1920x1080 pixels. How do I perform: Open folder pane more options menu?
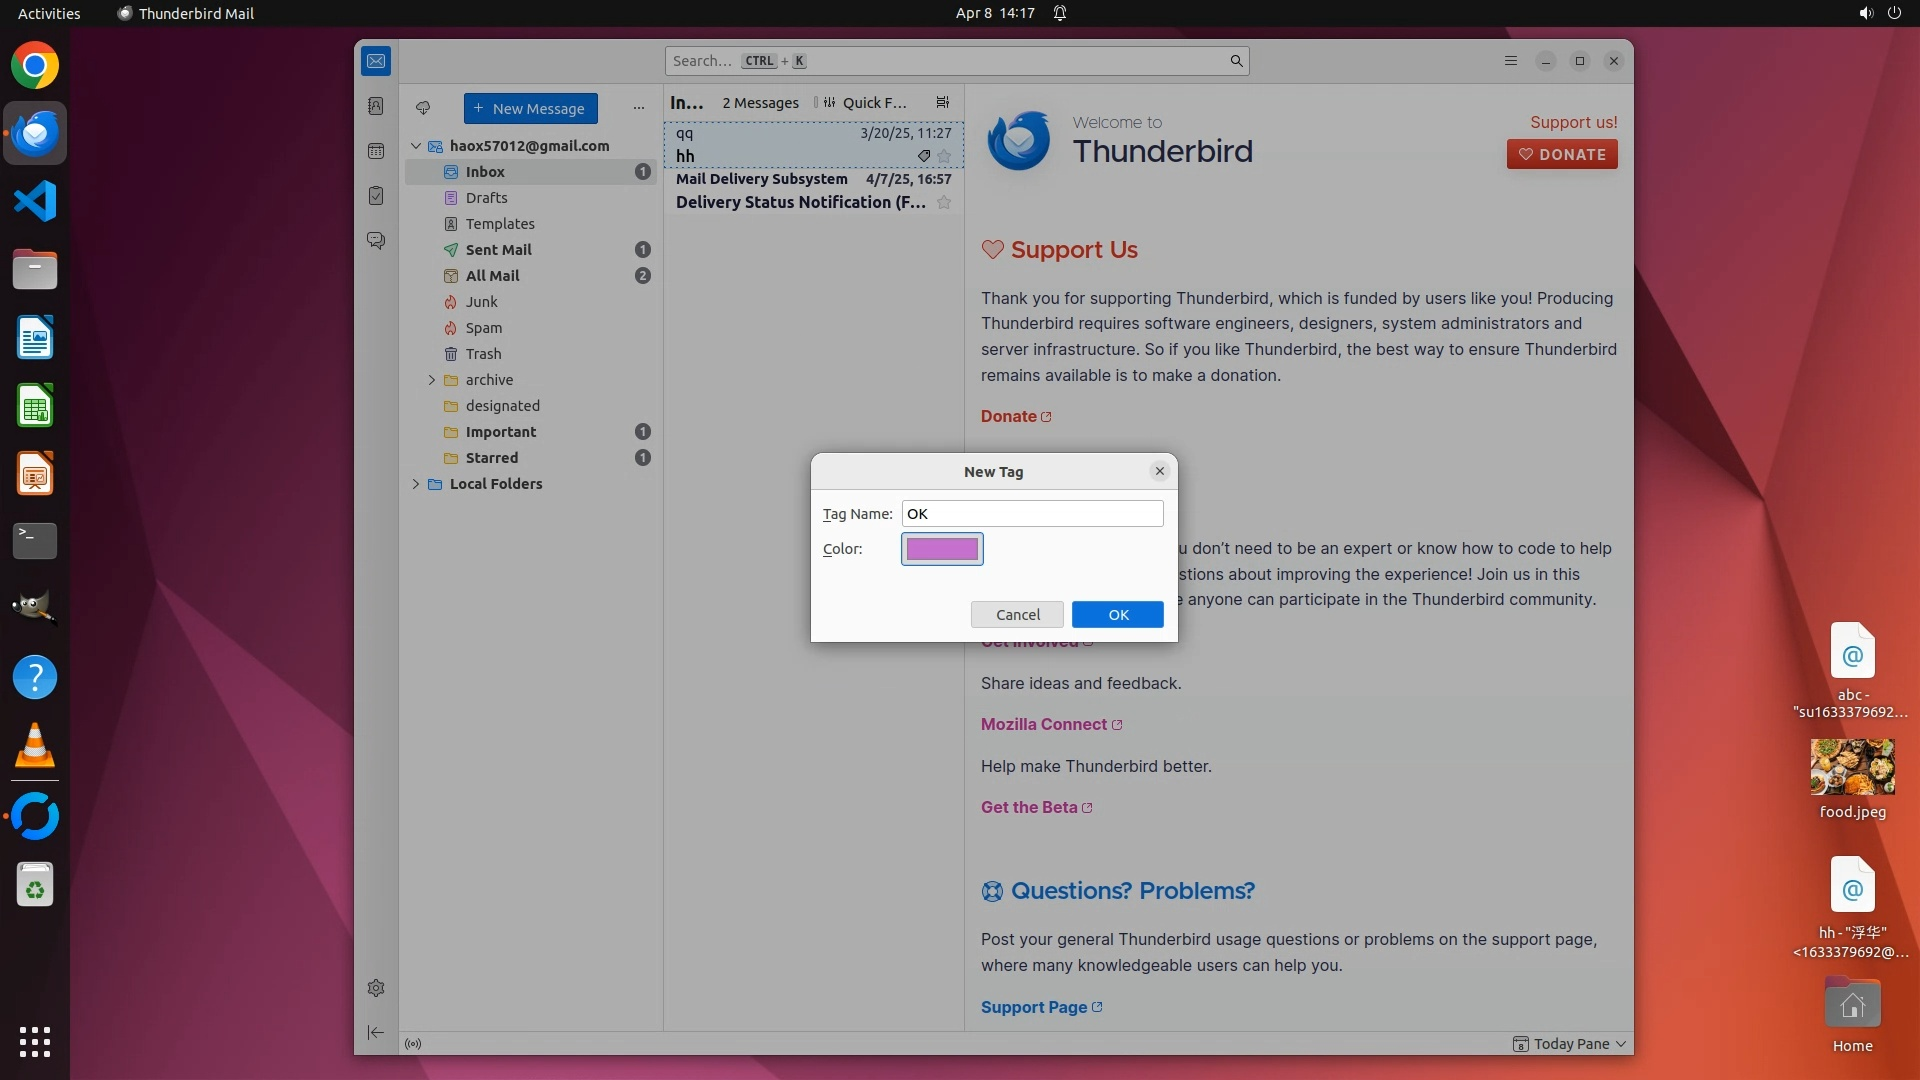point(639,108)
